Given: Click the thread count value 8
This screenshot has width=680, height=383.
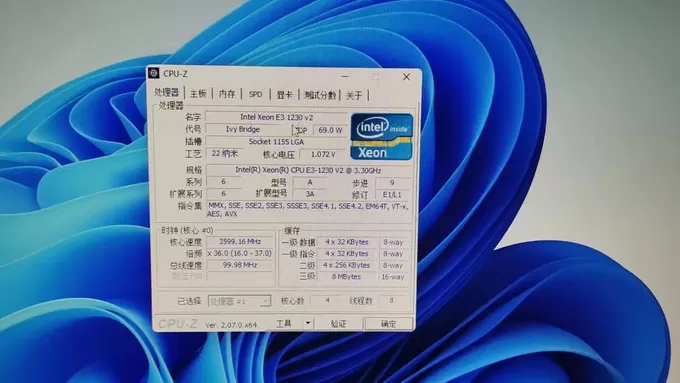Looking at the screenshot, I should click(392, 300).
